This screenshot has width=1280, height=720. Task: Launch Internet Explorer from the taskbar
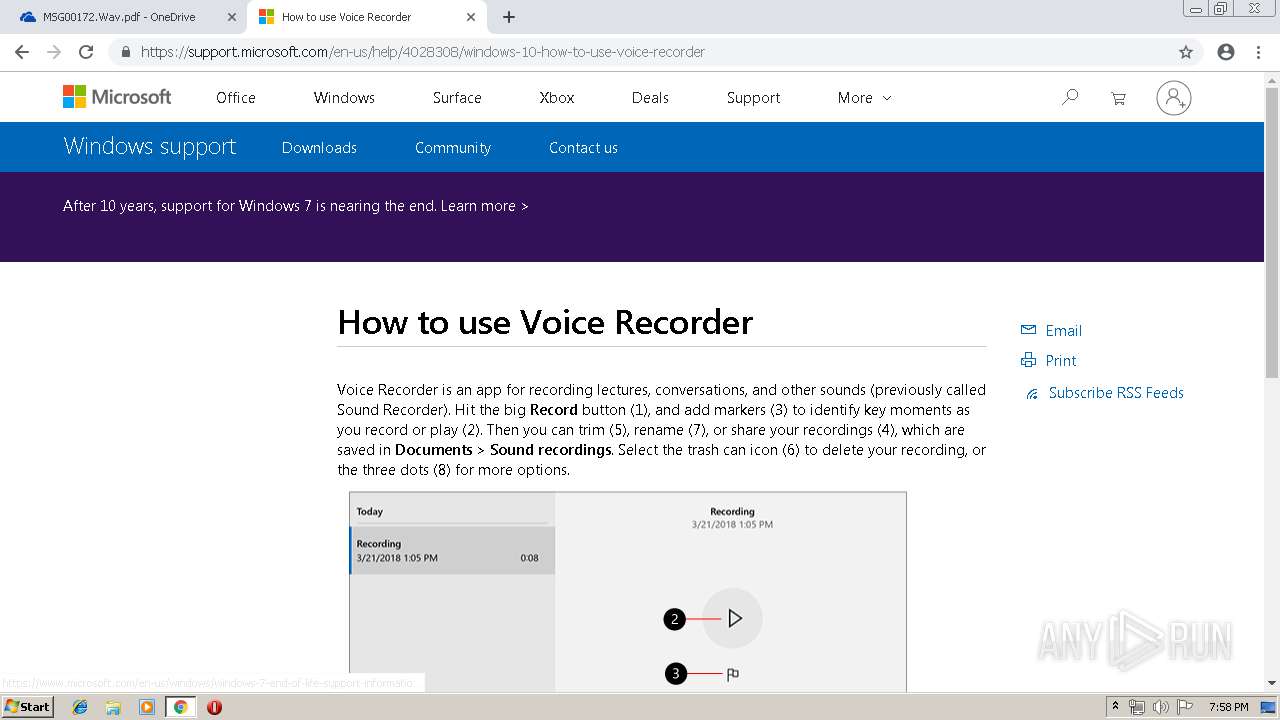[80, 707]
